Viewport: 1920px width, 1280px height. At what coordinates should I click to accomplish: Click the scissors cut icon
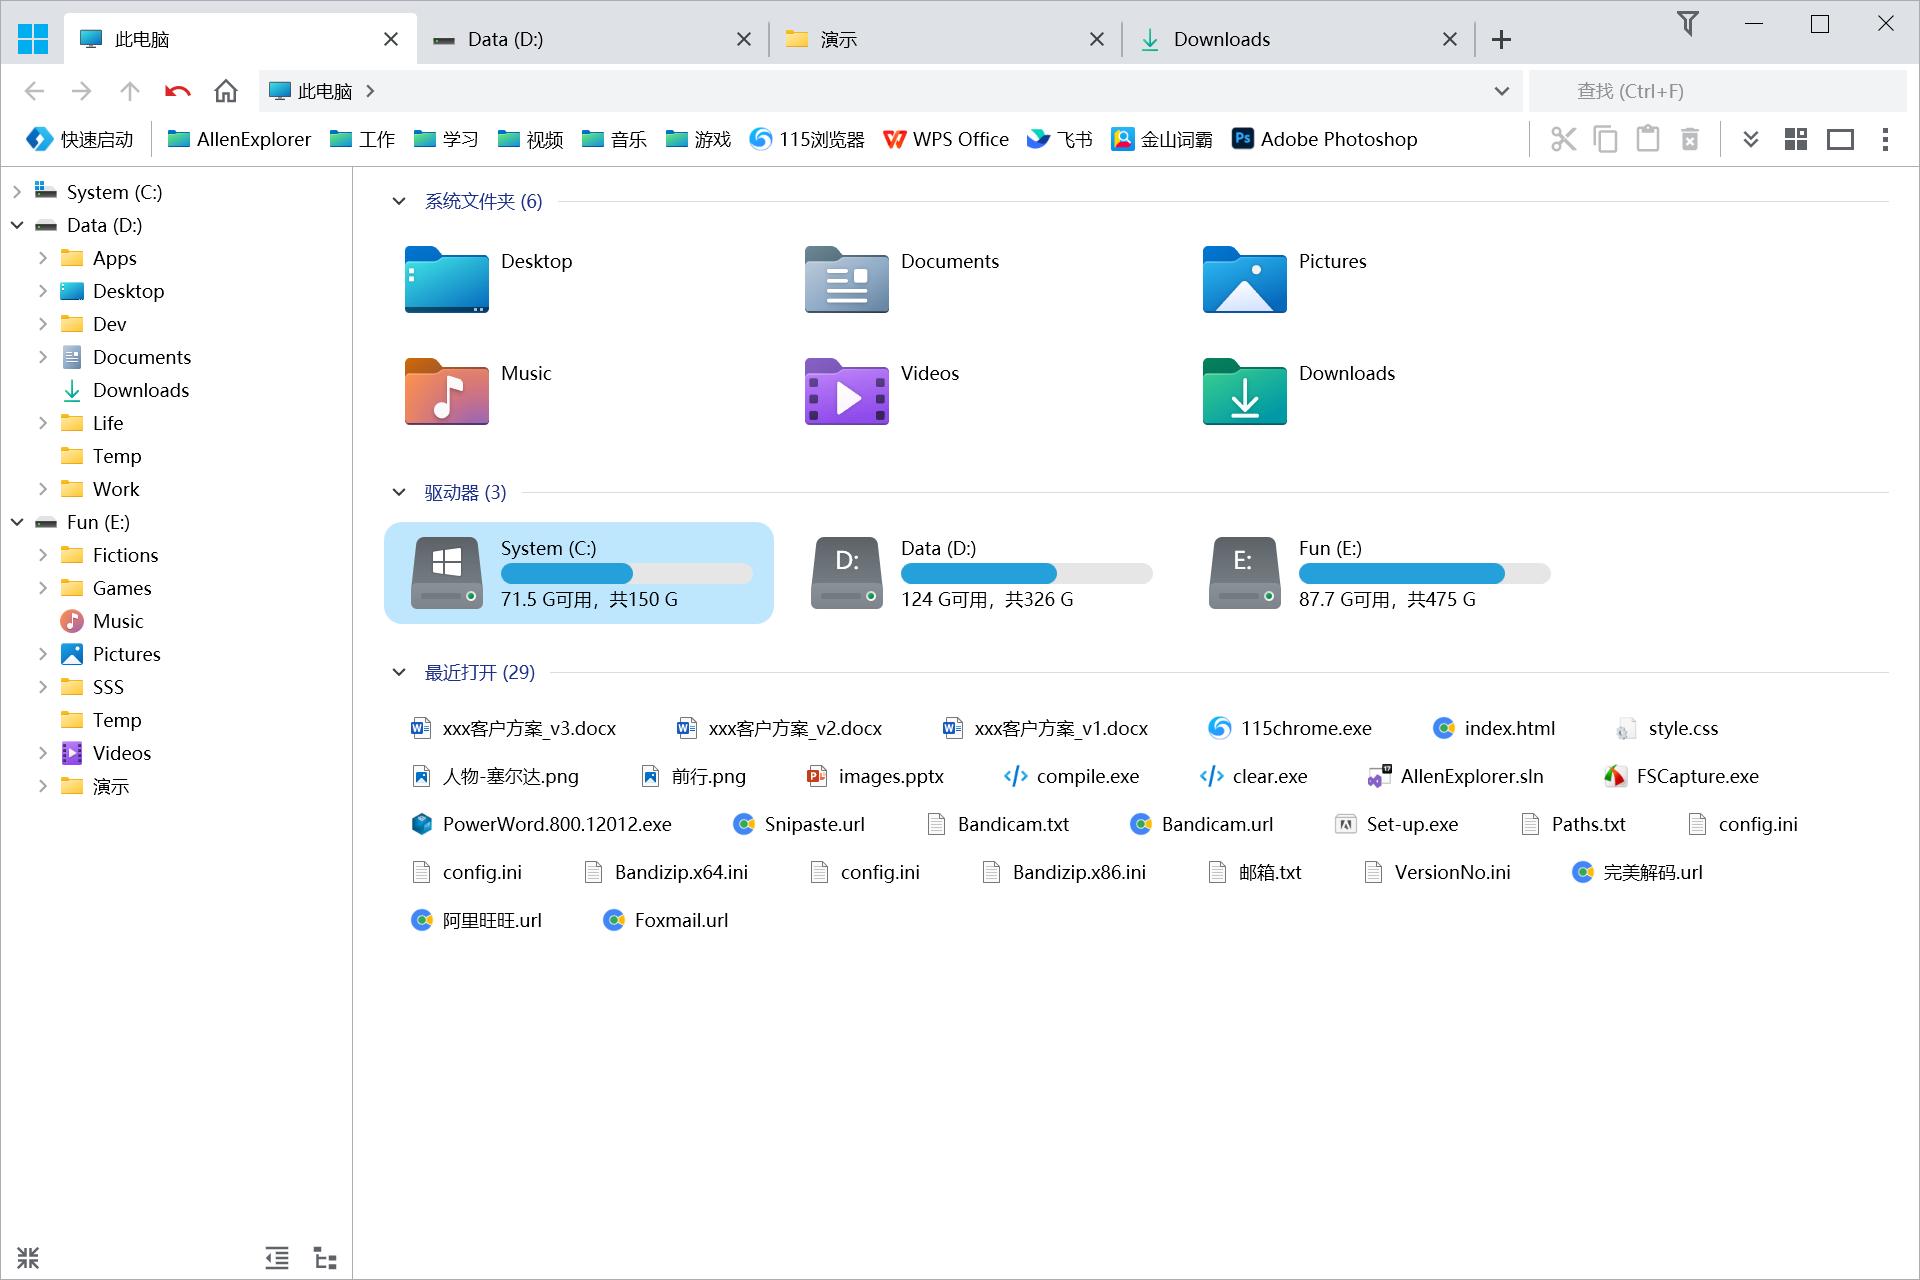[x=1563, y=139]
